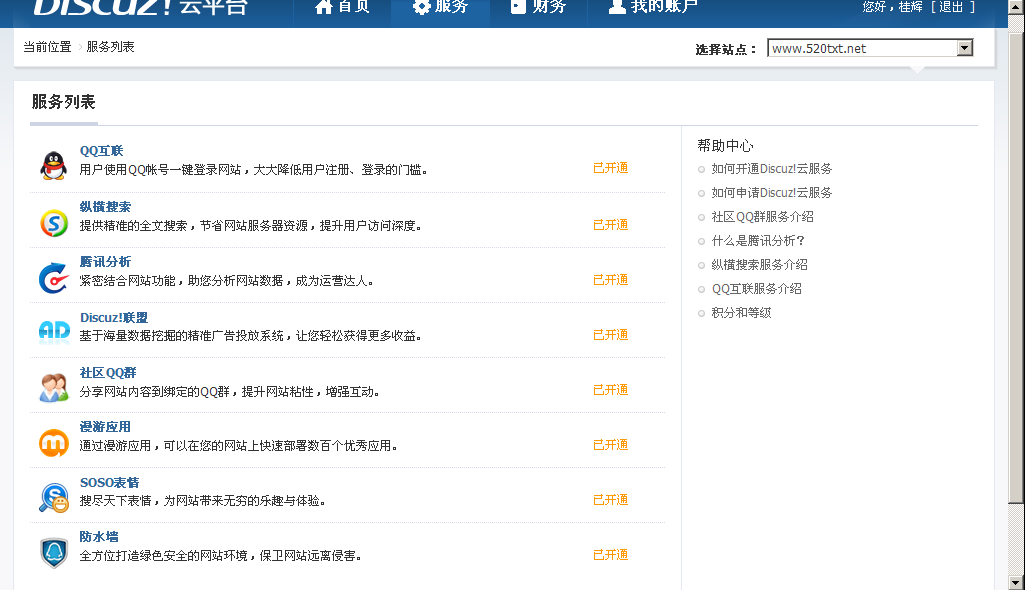This screenshot has height=590, width=1025.
Task: Click the wallet icon beside 财务
Action: coord(518,7)
